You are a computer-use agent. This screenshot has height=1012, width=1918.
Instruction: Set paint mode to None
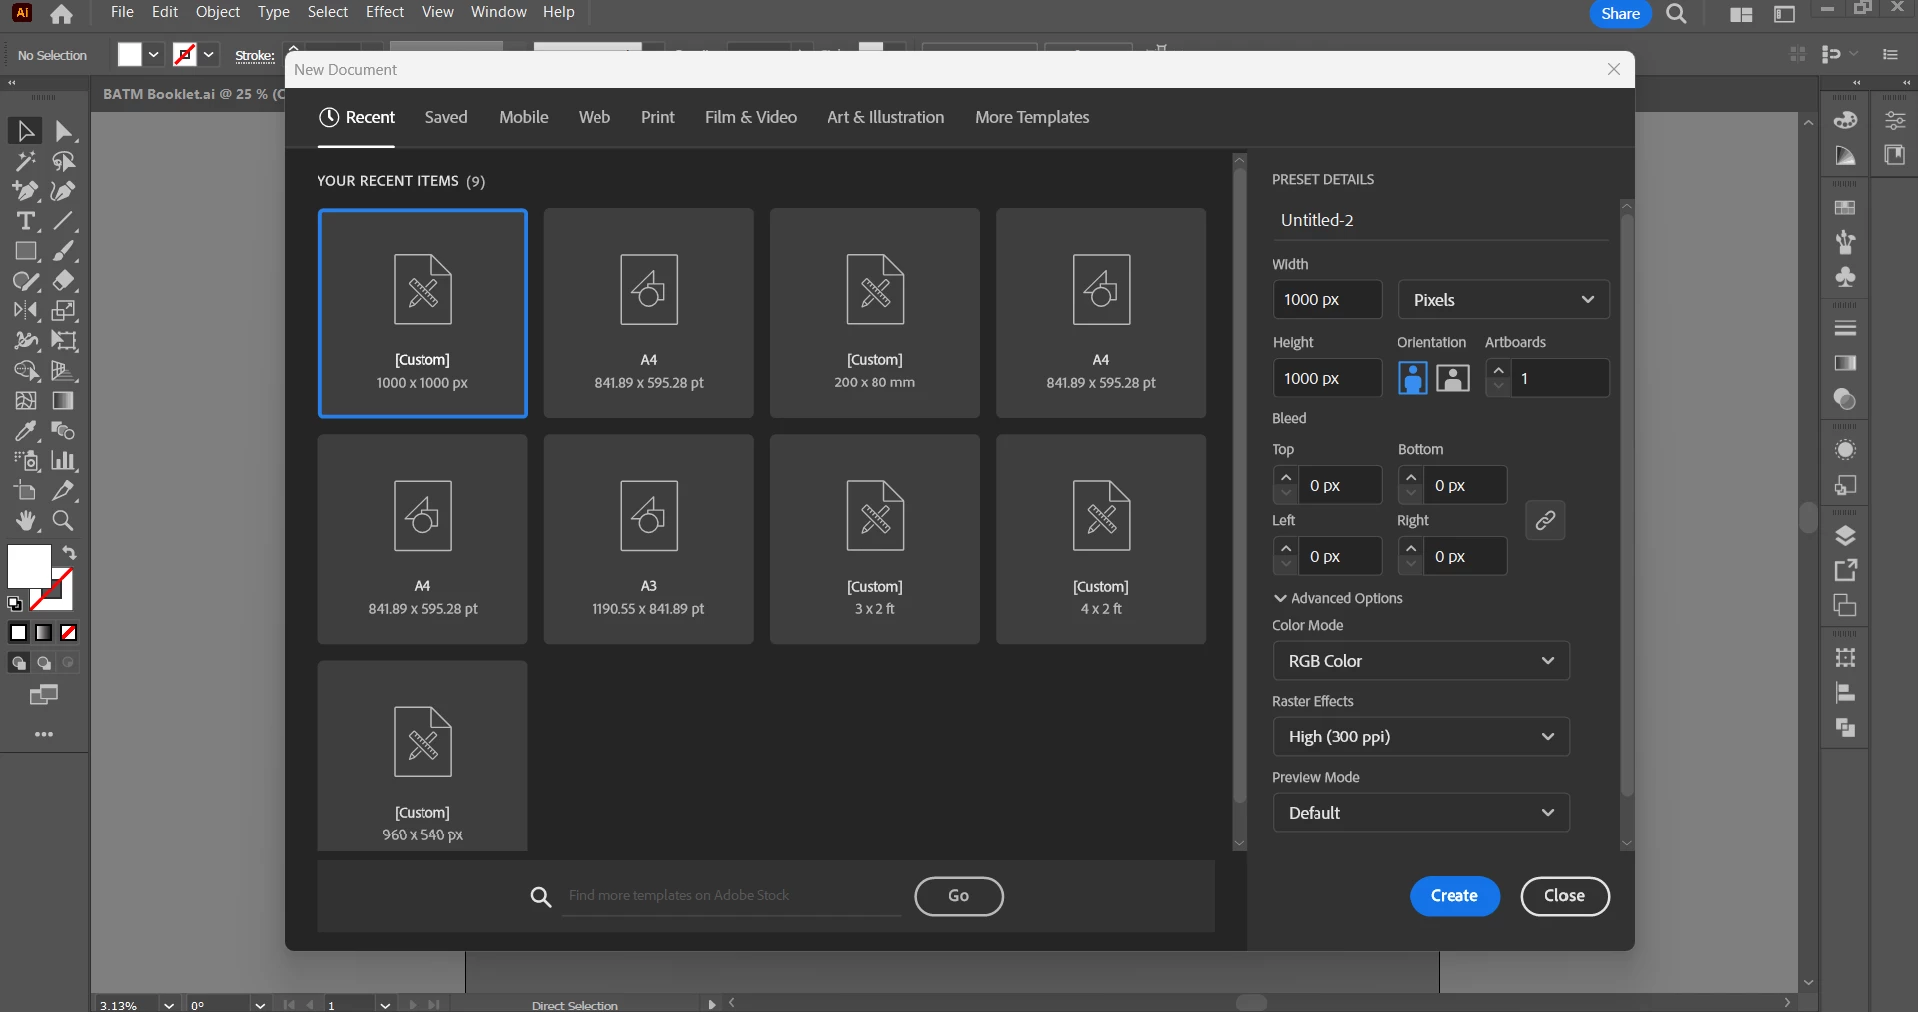69,633
